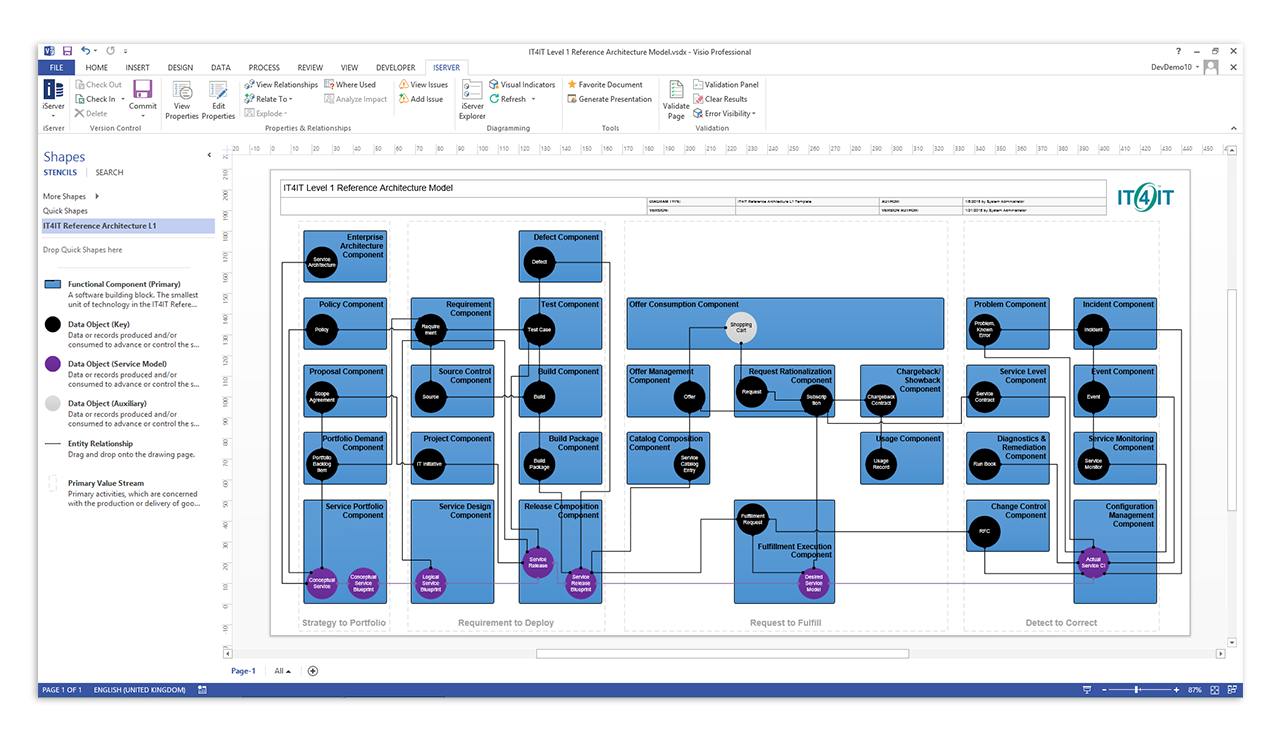The width and height of the screenshot is (1280, 742).
Task: Select purple Data Object (Service Model) shape
Action: (52, 365)
